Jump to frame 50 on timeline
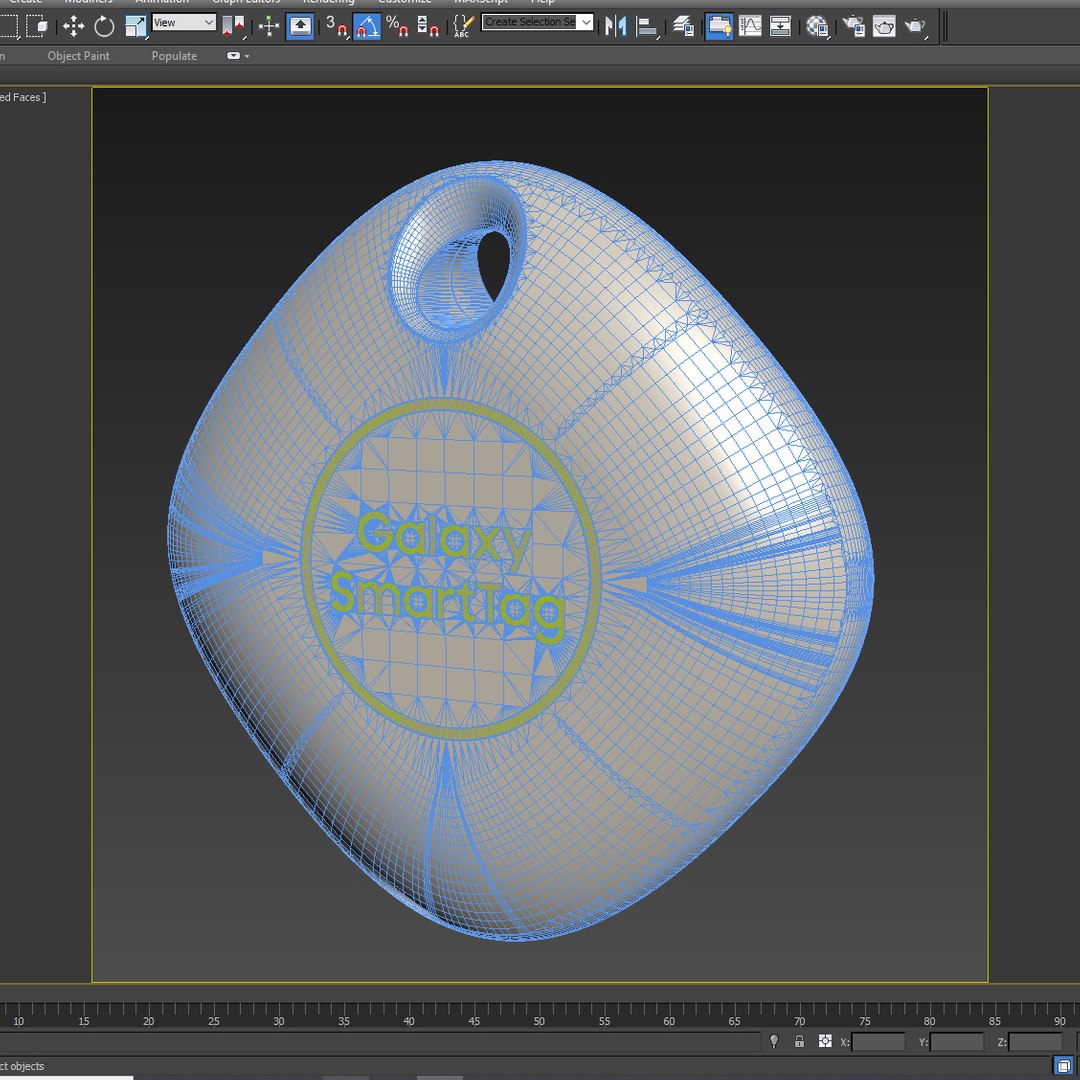The image size is (1080, 1080). pyautogui.click(x=539, y=1021)
